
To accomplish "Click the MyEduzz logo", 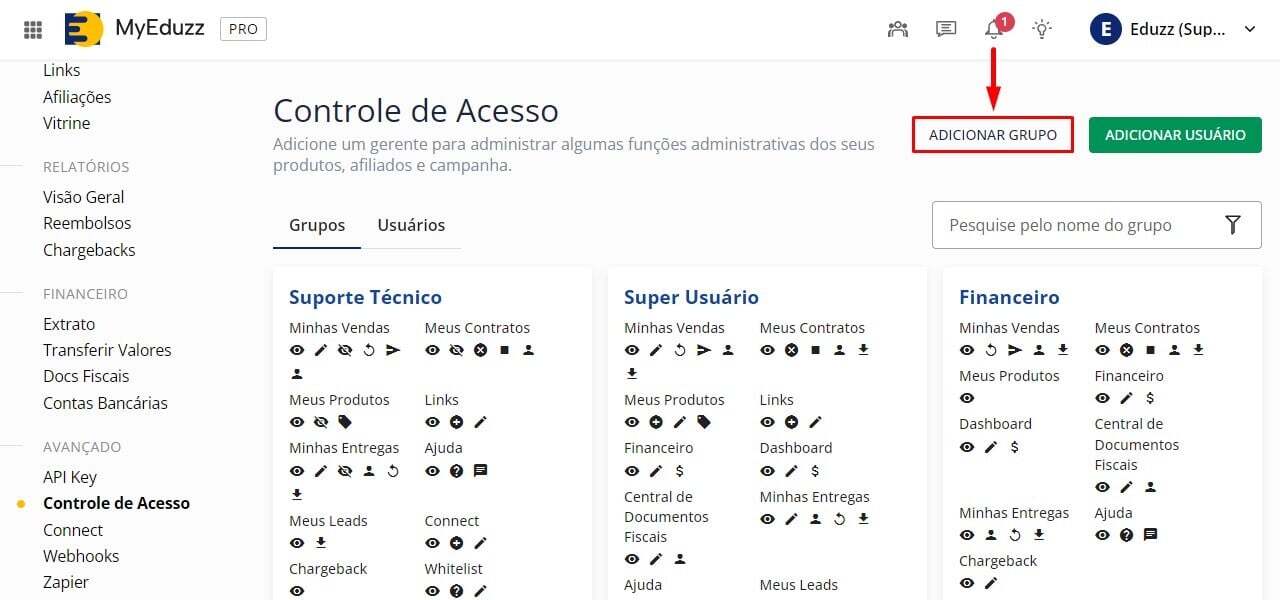I will coord(84,29).
